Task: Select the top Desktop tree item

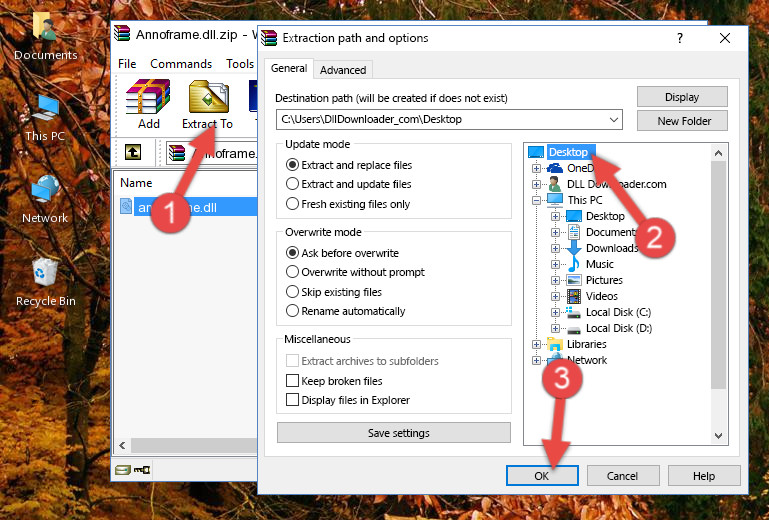Action: coord(570,152)
